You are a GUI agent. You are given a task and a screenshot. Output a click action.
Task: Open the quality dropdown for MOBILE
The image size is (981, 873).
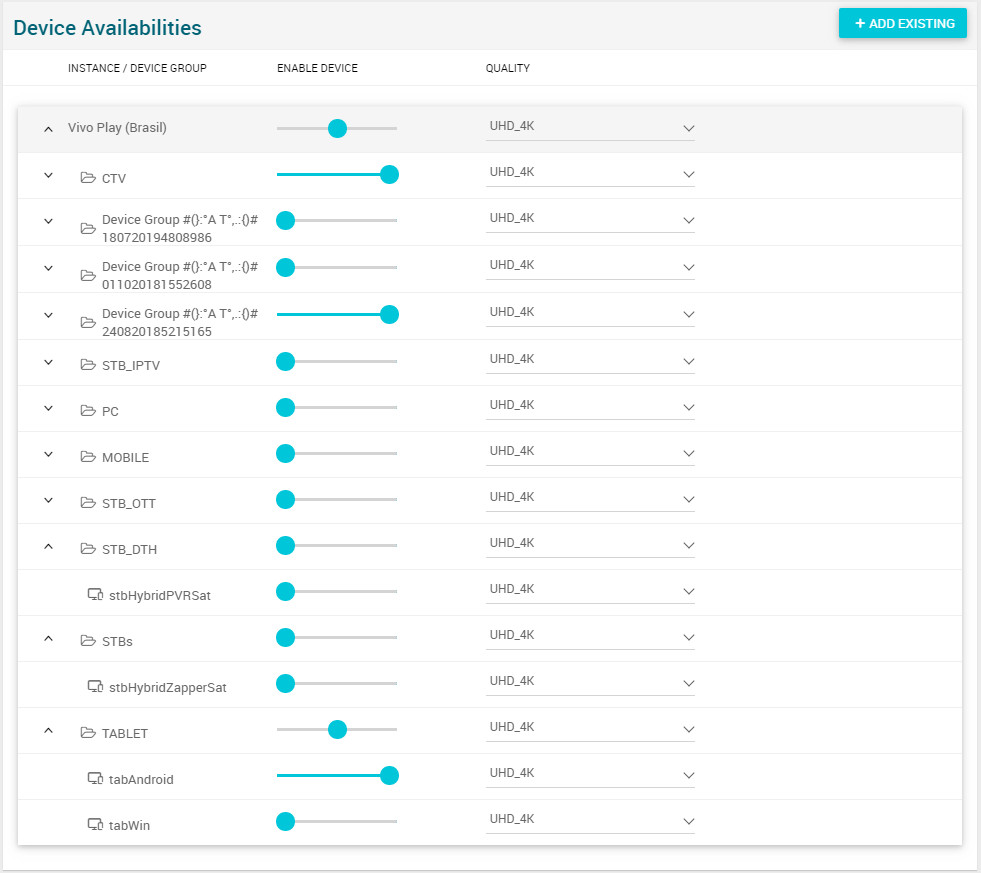point(590,453)
